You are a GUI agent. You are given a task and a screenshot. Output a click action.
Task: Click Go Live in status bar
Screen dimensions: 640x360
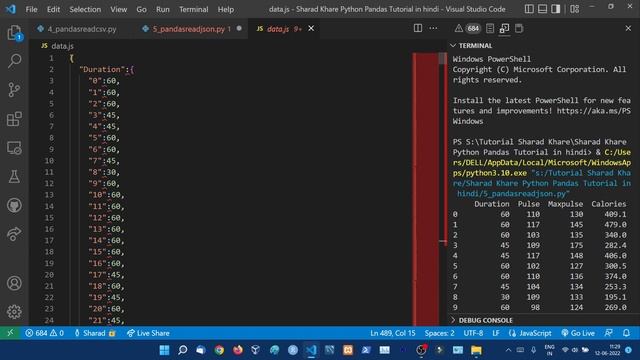[578, 333]
